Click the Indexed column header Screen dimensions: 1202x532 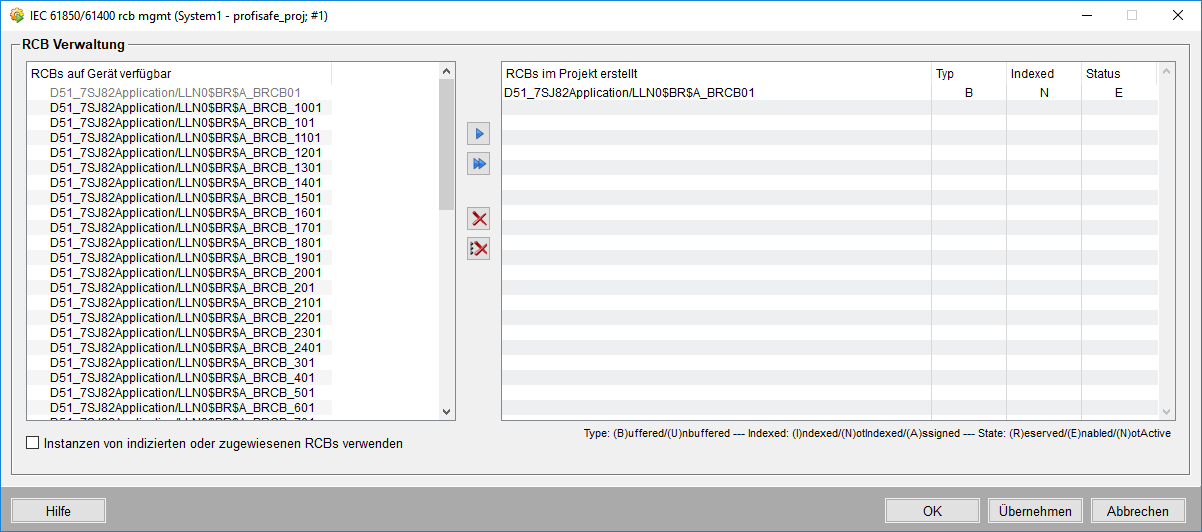1043,73
